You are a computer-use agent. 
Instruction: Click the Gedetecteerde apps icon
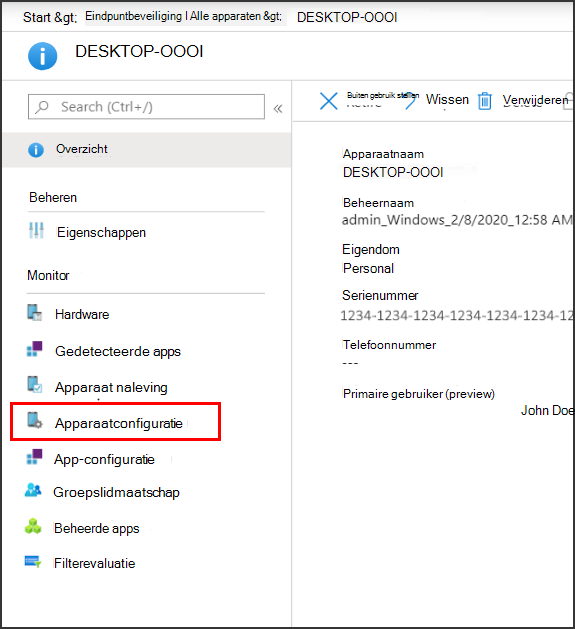[x=35, y=349]
